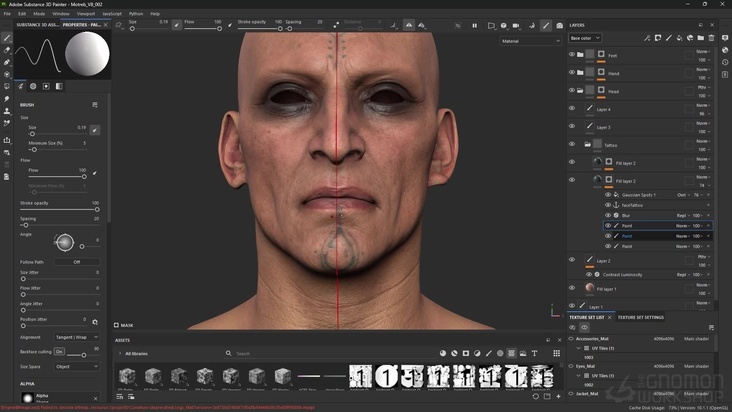Filter assets by Text type icon
732x412 pixels.
click(534, 353)
